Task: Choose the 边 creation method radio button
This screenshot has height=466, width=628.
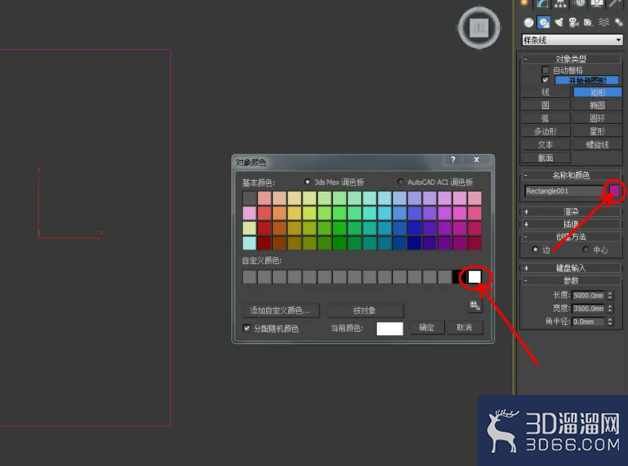Action: click(x=535, y=249)
